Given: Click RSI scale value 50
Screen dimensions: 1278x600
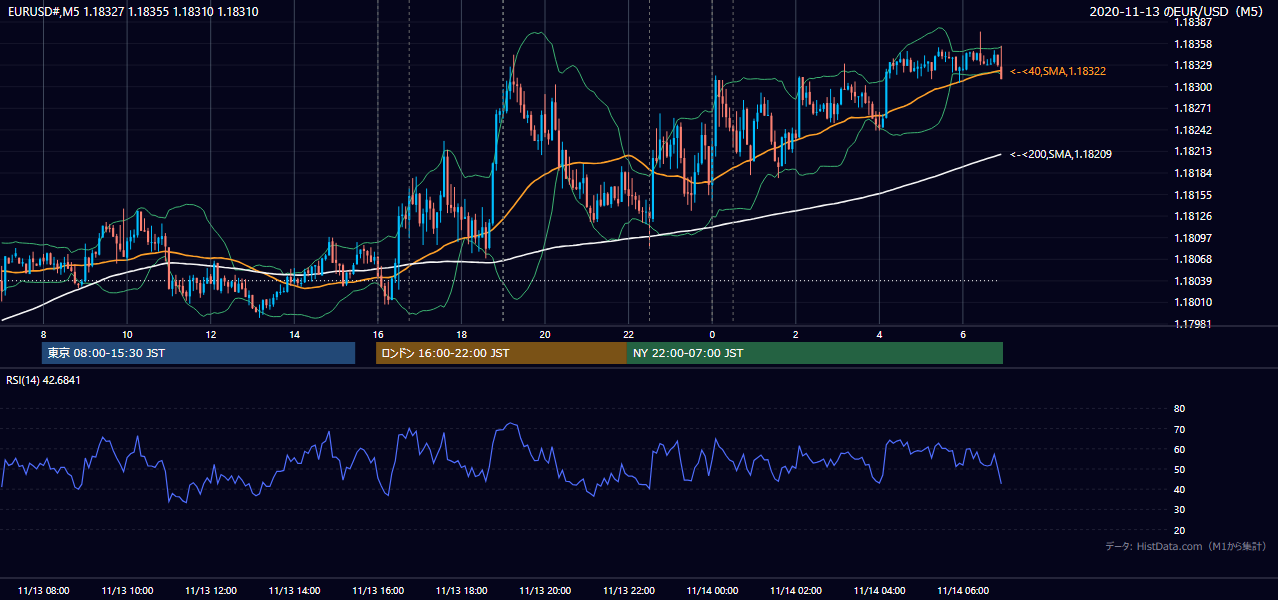Looking at the screenshot, I should click(1179, 469).
